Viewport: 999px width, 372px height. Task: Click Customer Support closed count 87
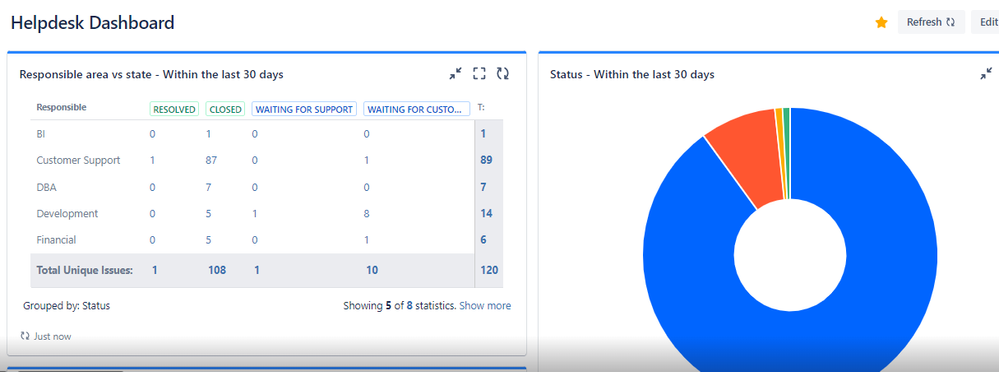pos(212,161)
